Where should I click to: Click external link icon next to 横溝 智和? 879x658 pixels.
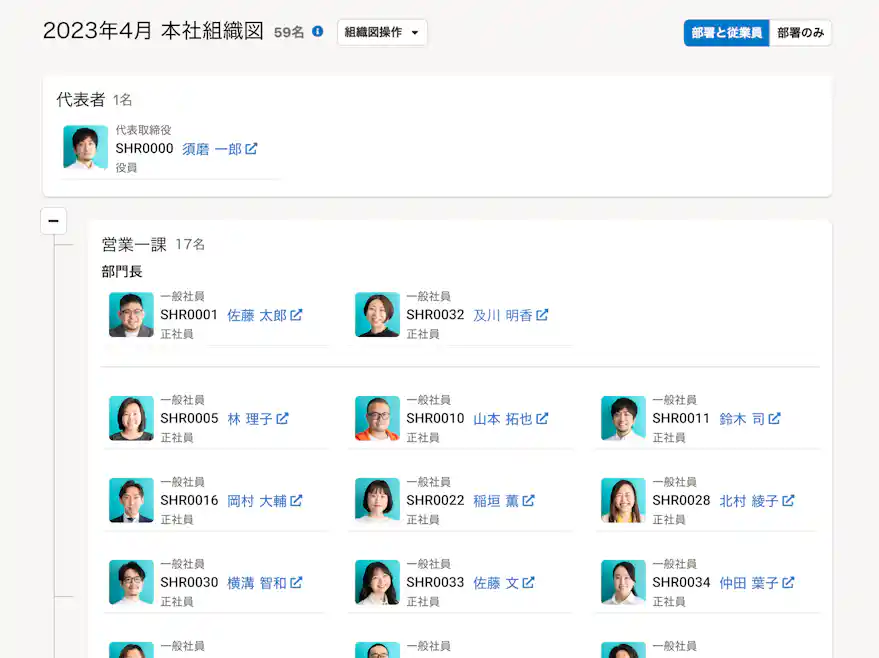(x=297, y=583)
